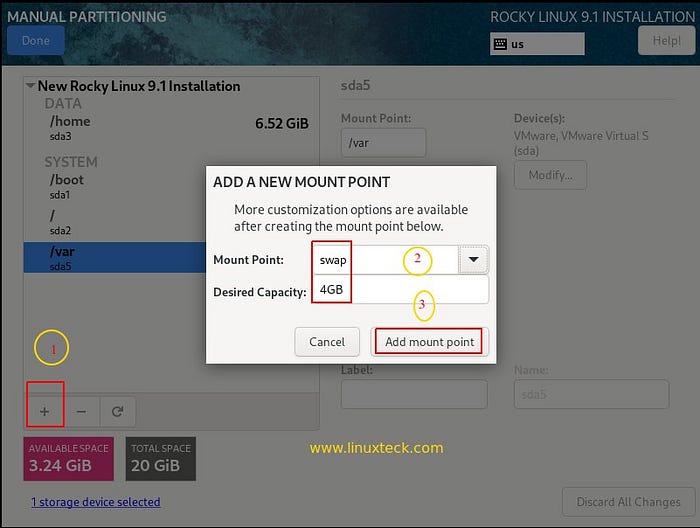Open the Help! button
Viewport: 700px width, 528px height.
pyautogui.click(x=667, y=41)
